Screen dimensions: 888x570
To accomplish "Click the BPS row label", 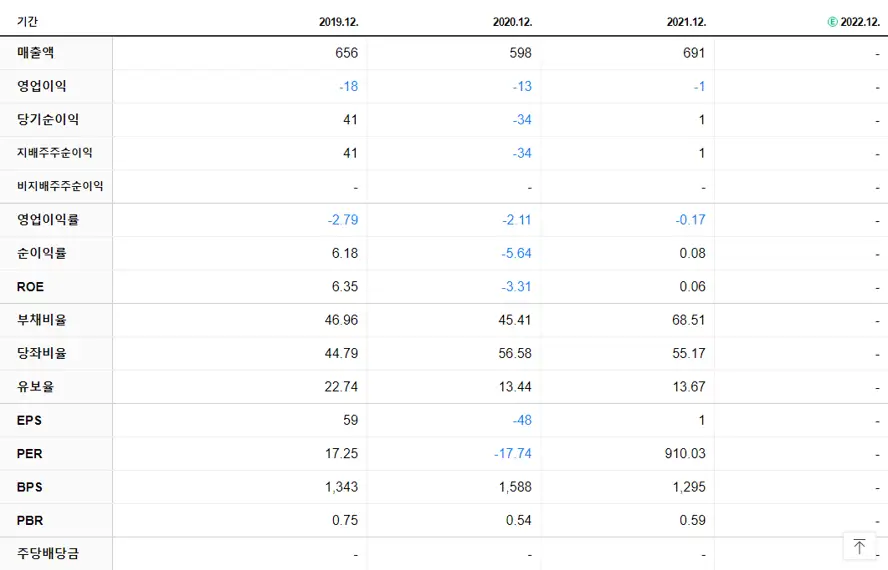I will (x=29, y=487).
